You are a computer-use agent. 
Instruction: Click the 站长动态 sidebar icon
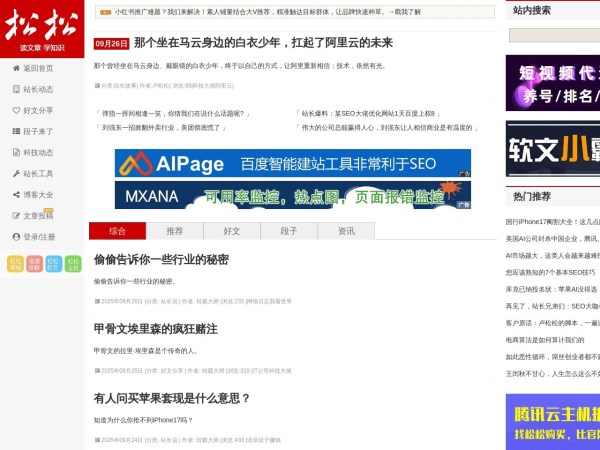[x=16, y=89]
